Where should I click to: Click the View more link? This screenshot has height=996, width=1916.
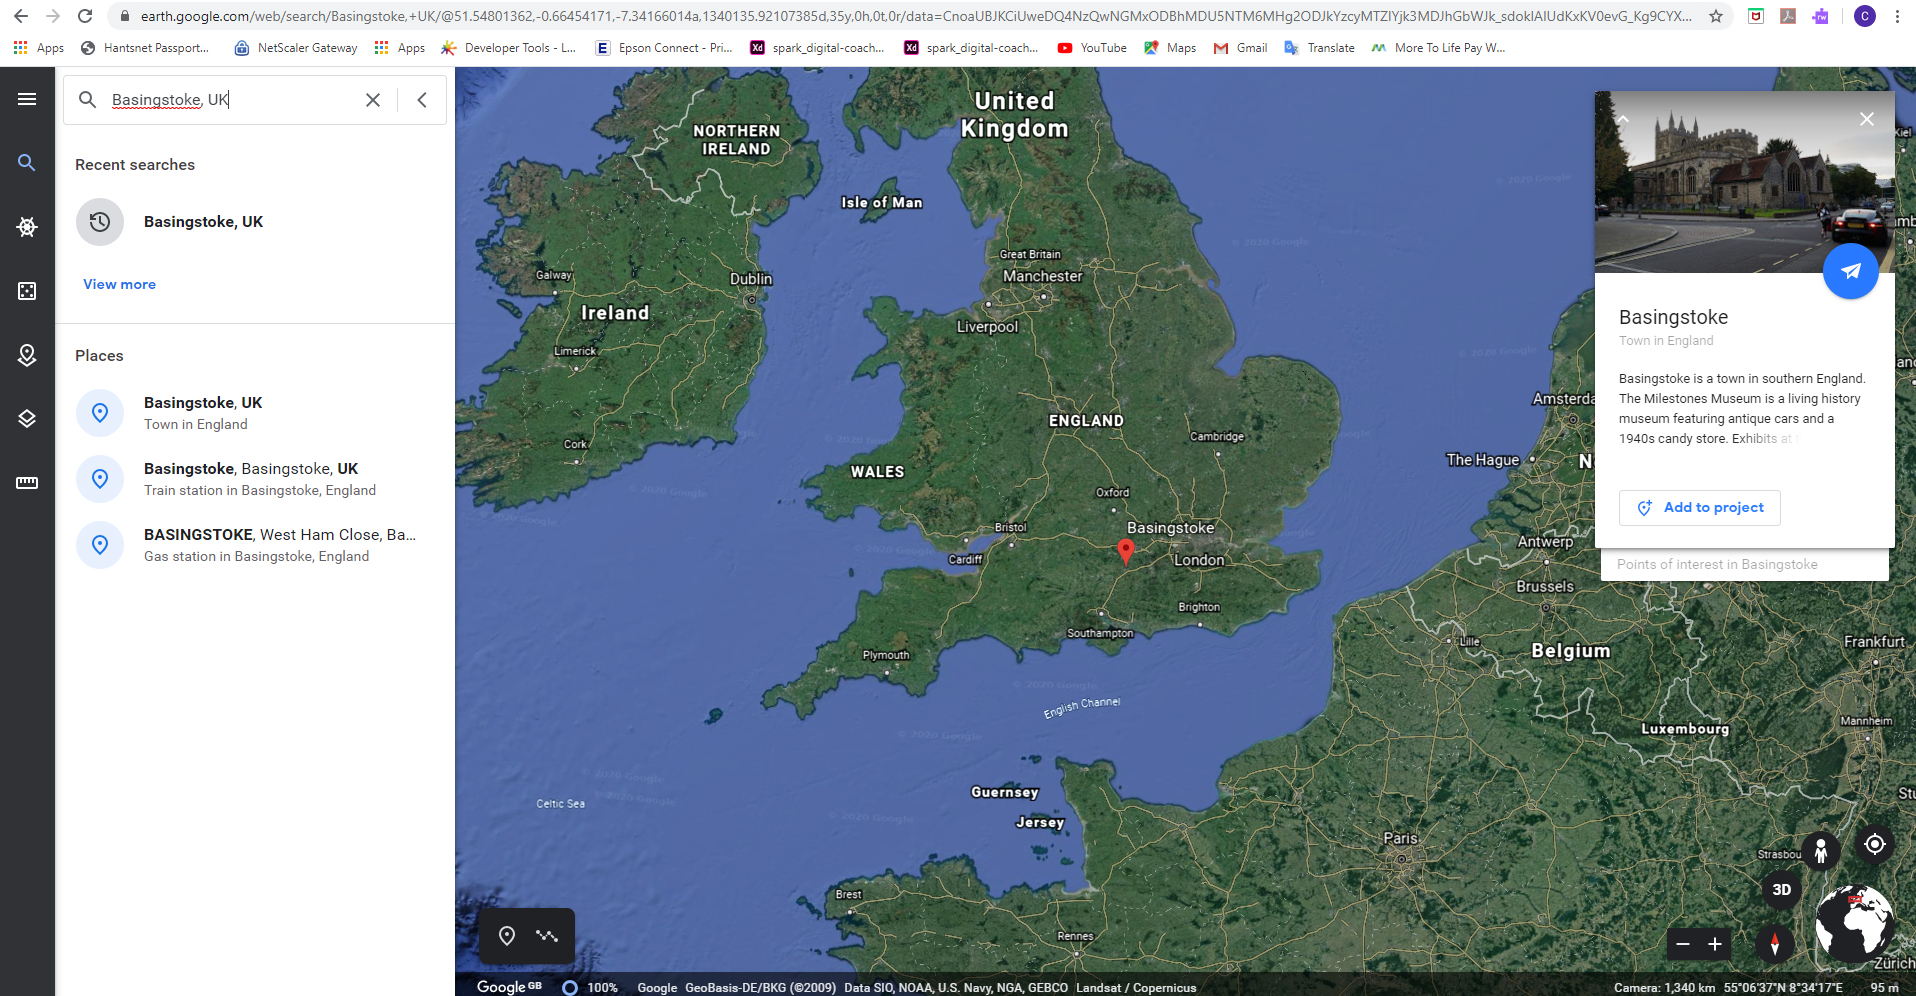[x=119, y=284]
